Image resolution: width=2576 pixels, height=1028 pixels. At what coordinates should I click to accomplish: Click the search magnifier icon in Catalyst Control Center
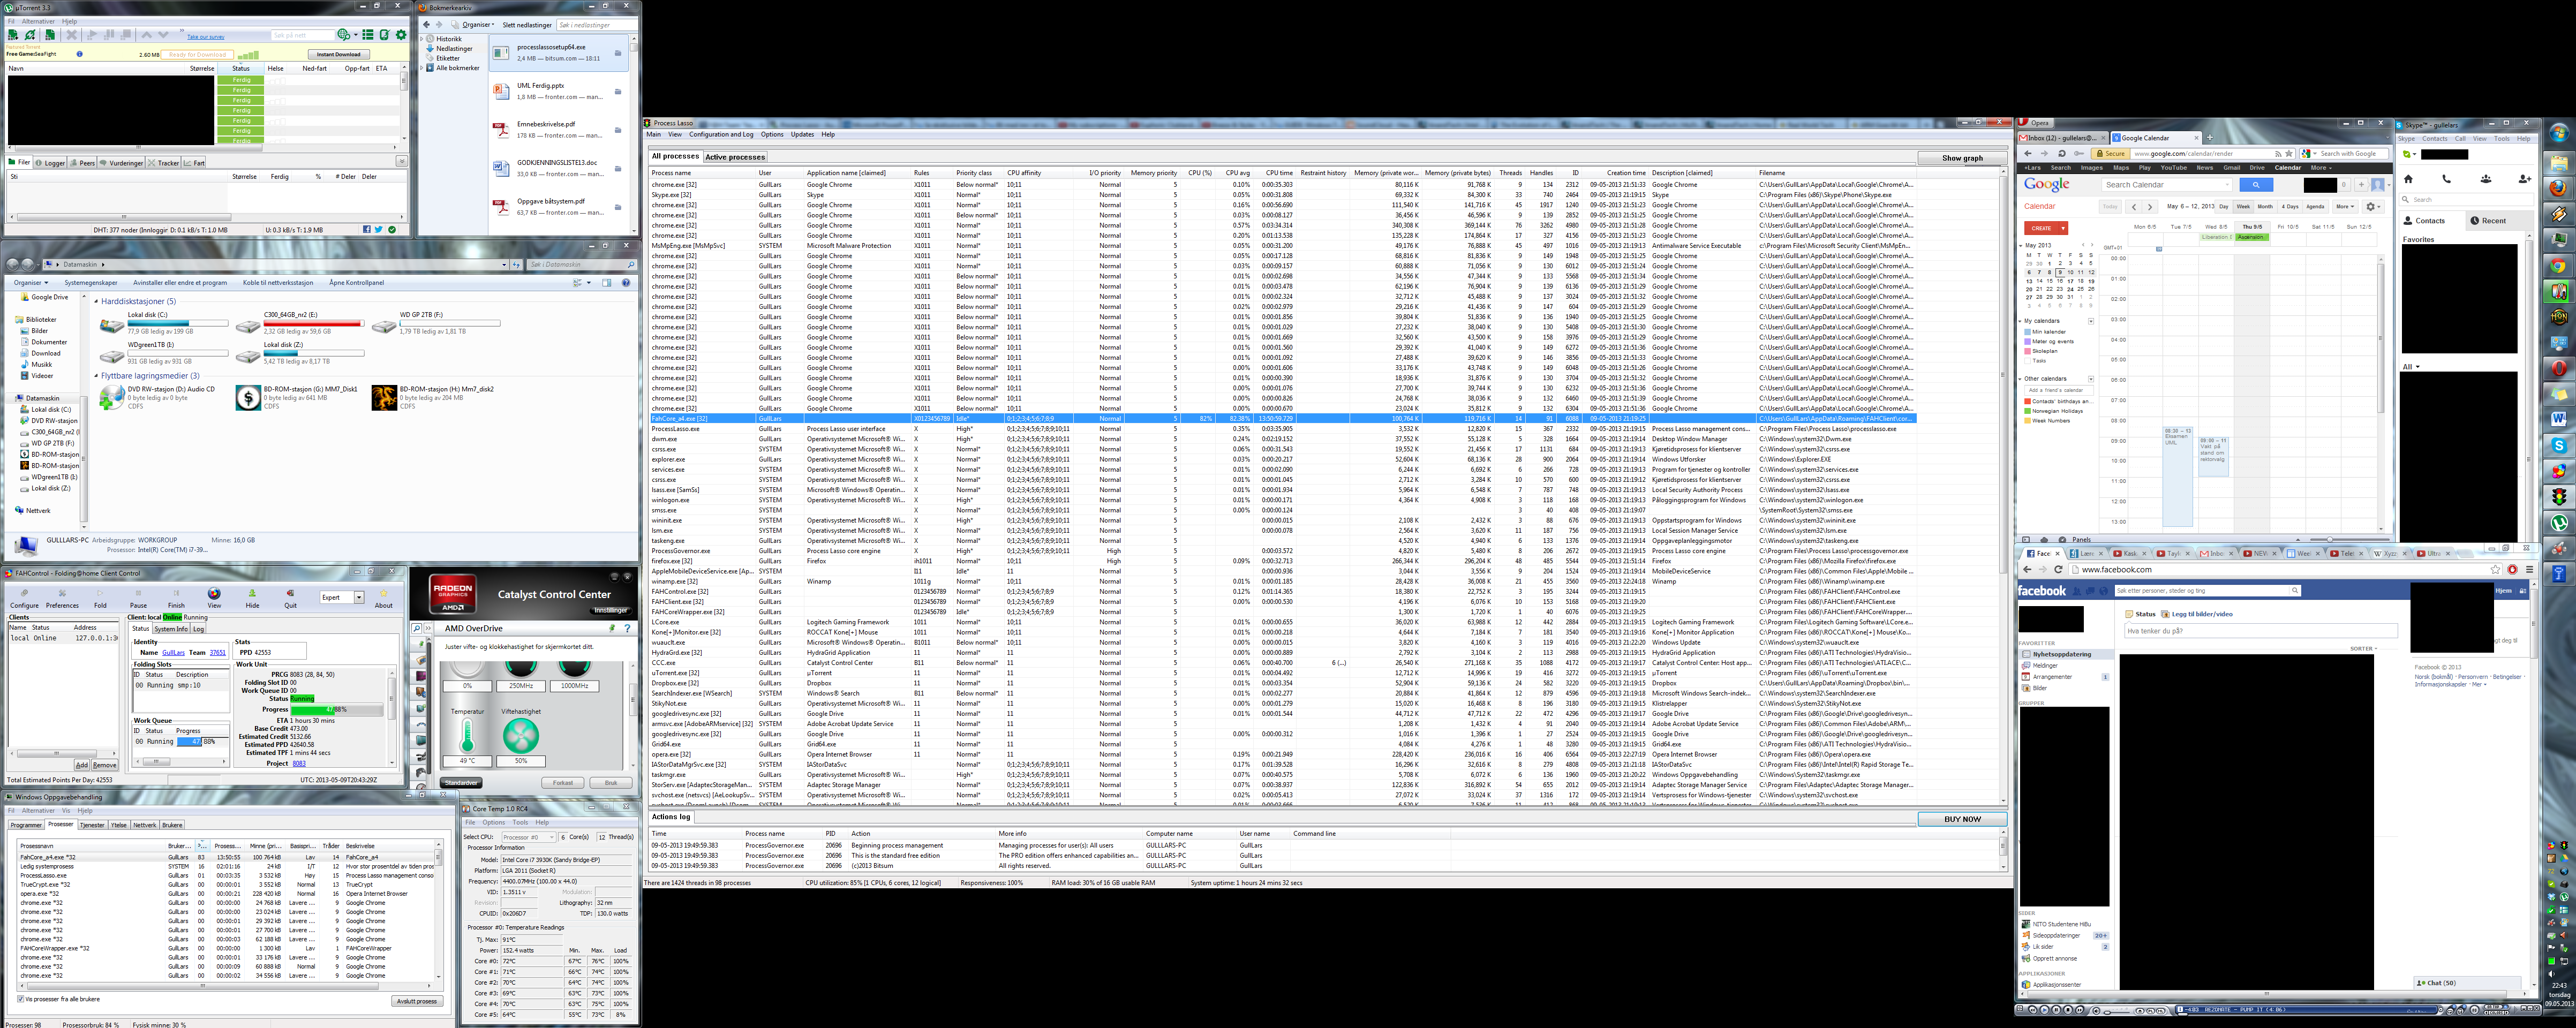(x=417, y=629)
